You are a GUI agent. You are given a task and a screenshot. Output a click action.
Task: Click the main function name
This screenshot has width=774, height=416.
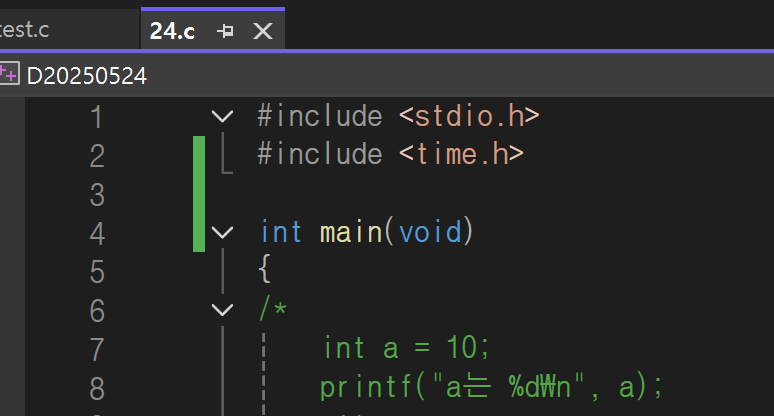pyautogui.click(x=350, y=232)
